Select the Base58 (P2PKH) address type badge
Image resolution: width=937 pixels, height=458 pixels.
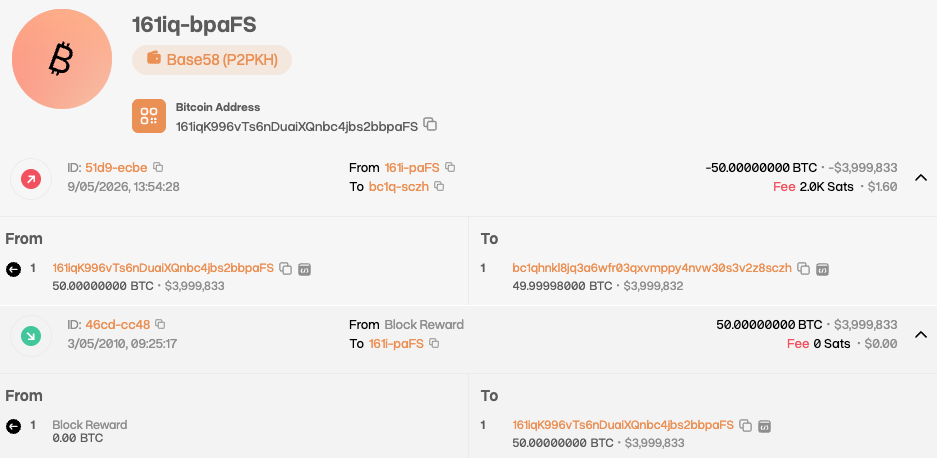click(x=212, y=60)
